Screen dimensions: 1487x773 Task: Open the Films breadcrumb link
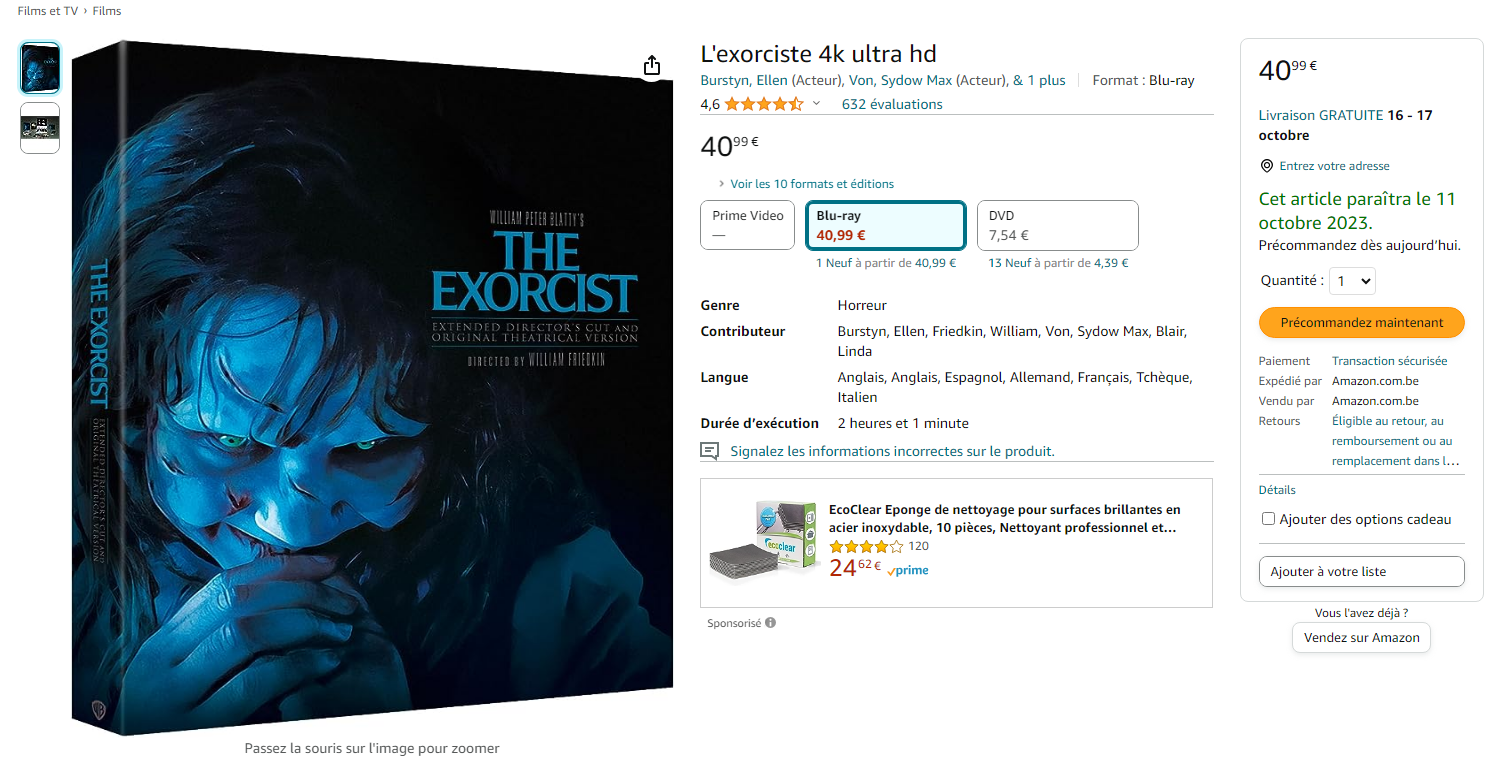[107, 11]
